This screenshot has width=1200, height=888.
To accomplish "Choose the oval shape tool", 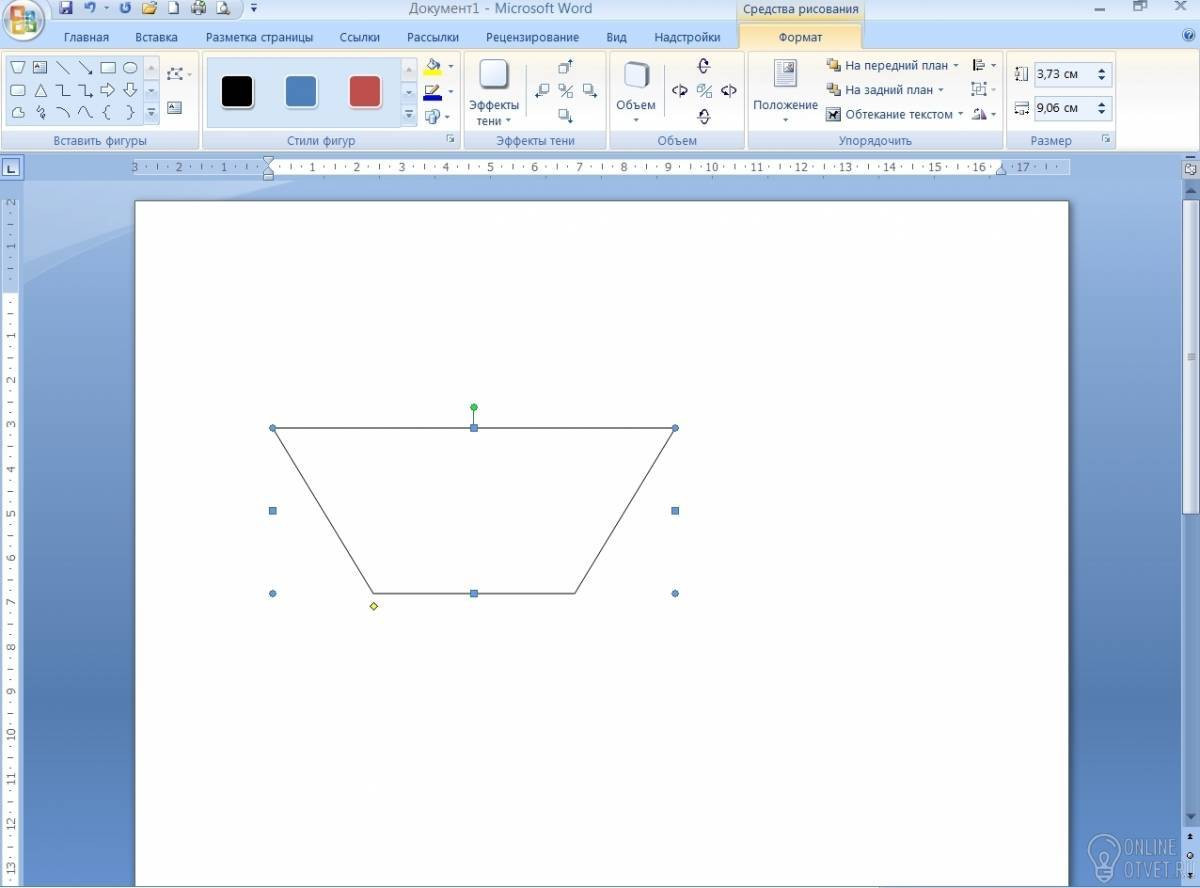I will point(130,68).
